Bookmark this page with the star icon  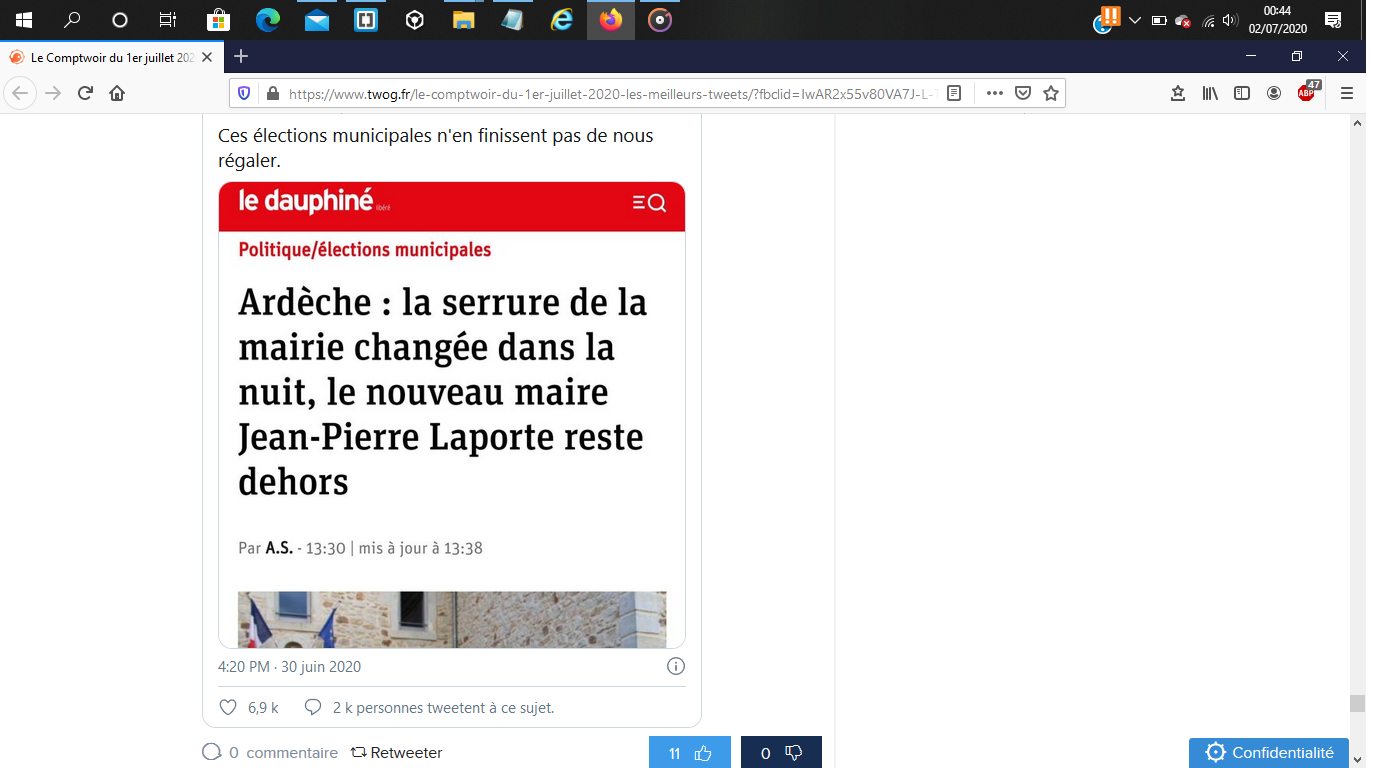[x=1050, y=93]
